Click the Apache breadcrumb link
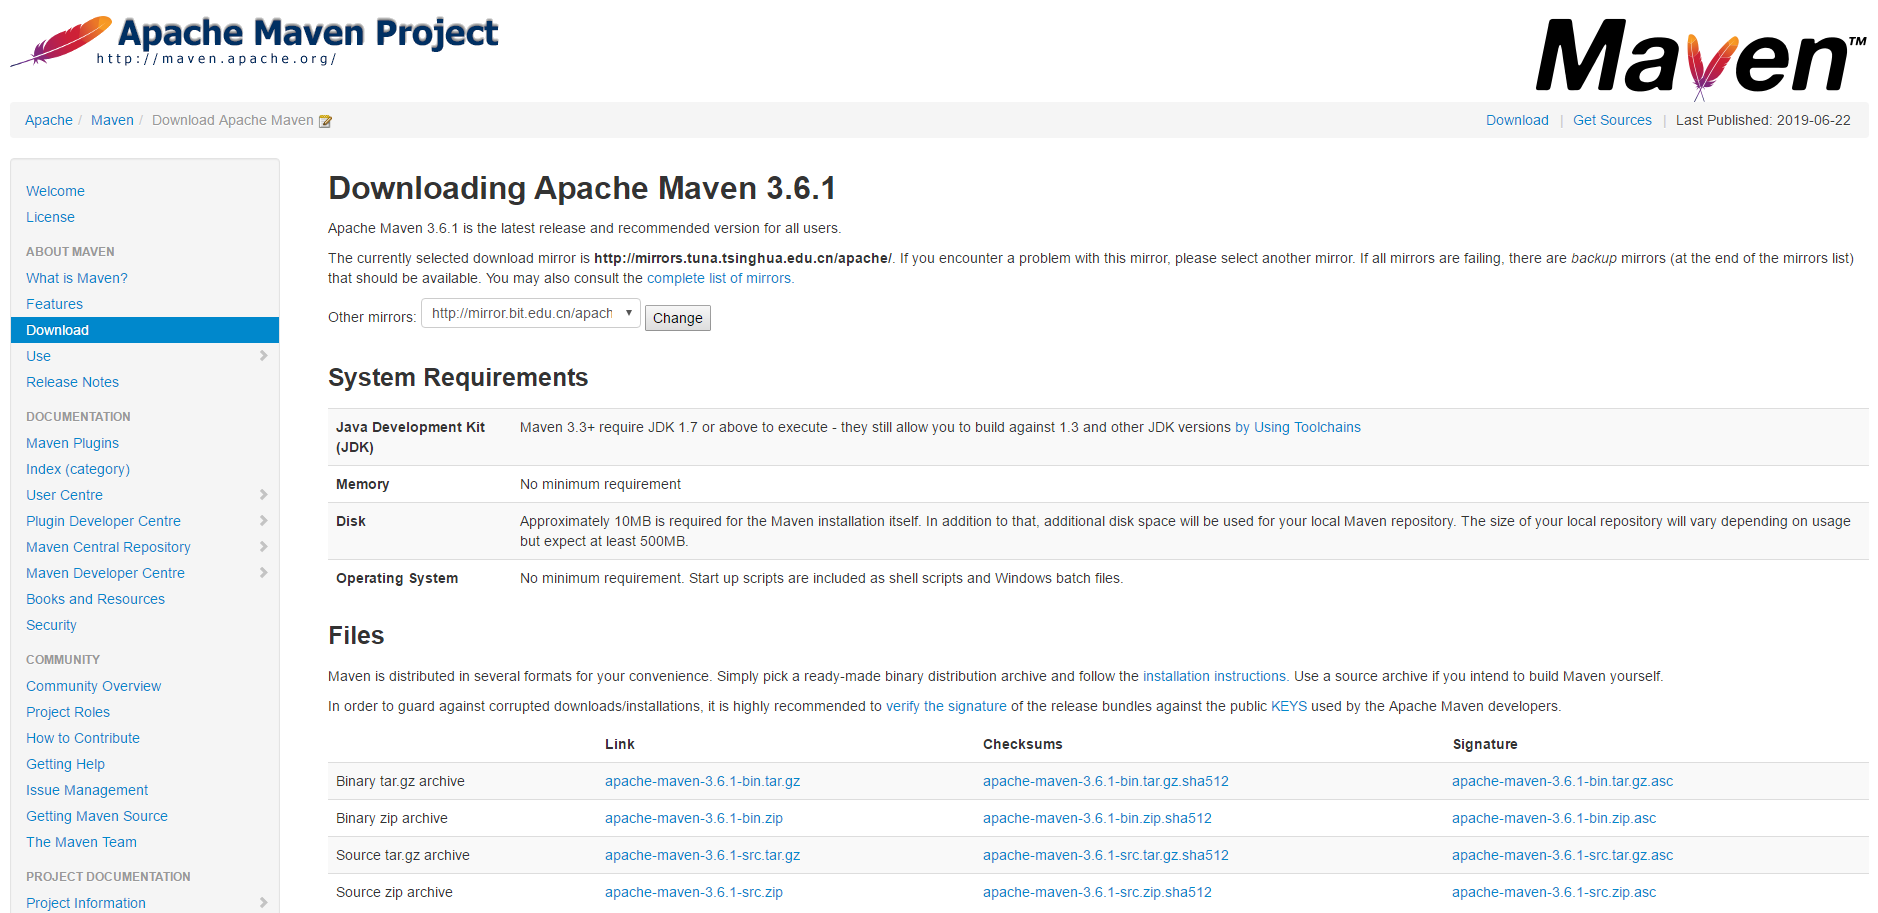Screen dimensions: 1878x913 click(49, 120)
